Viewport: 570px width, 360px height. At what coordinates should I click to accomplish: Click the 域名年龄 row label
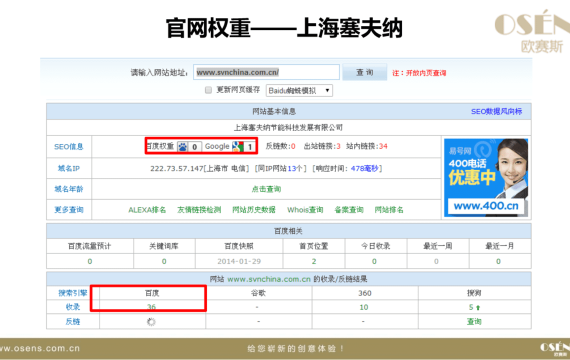coord(69,189)
